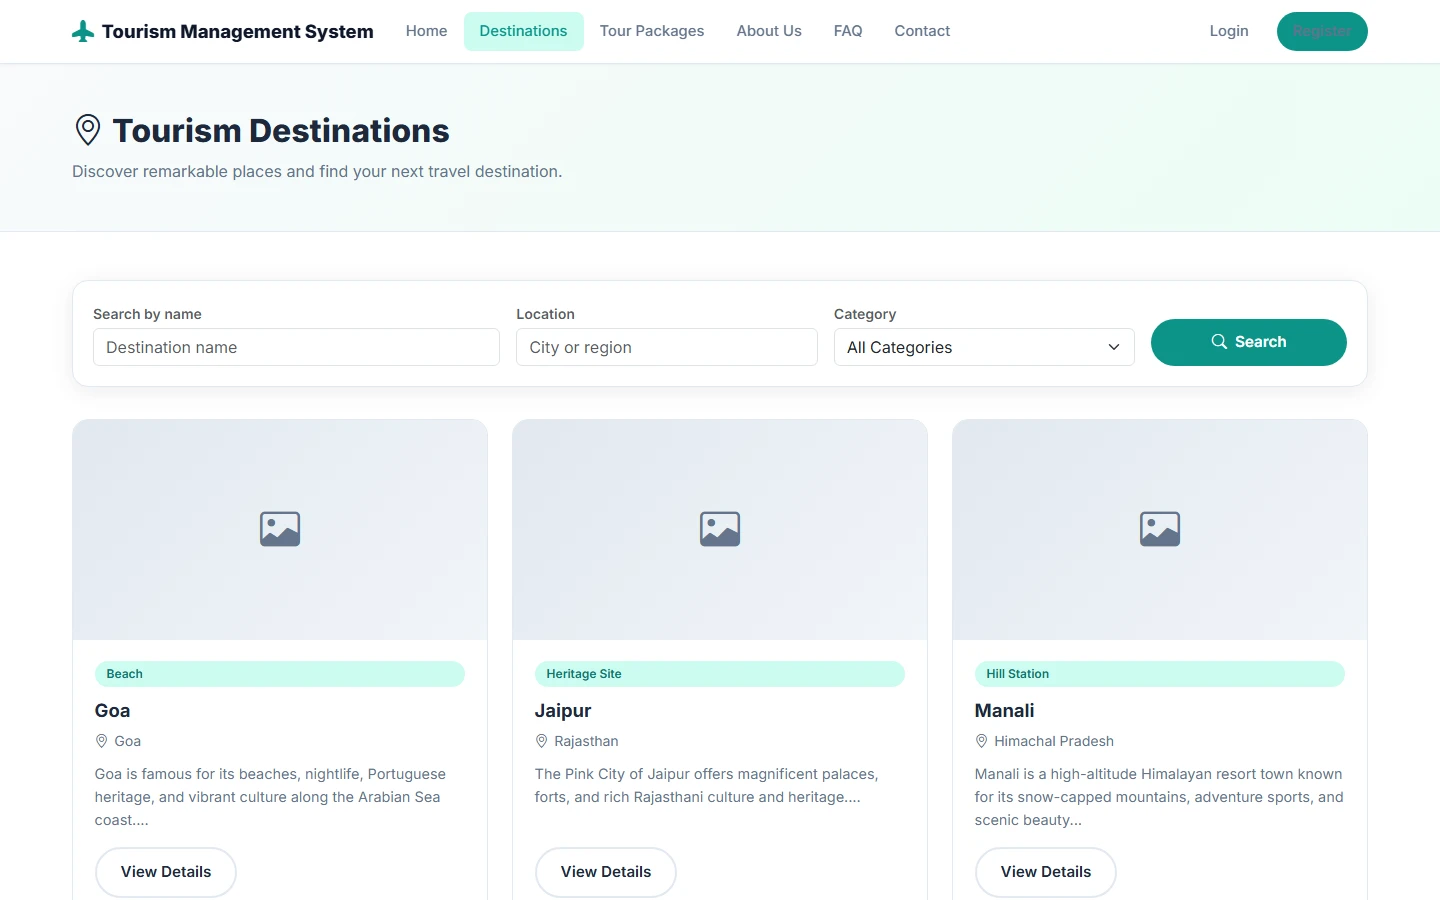This screenshot has height=900, width=1440.
Task: View Details for Goa
Action: point(166,872)
